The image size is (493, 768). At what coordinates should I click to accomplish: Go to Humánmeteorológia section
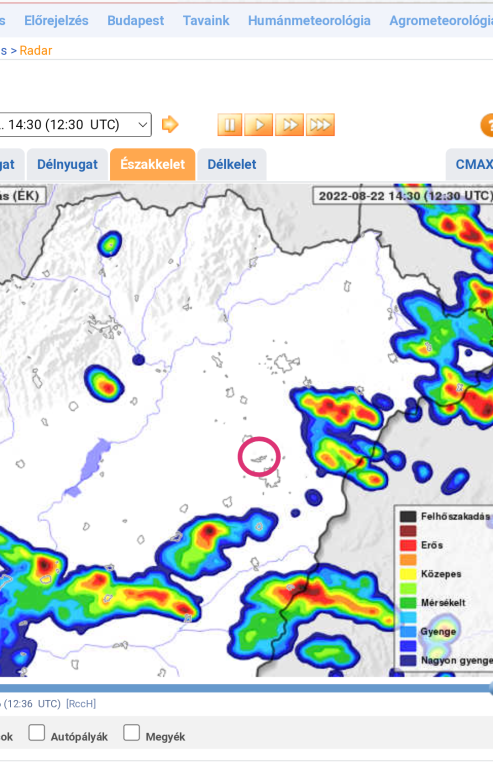click(x=309, y=21)
